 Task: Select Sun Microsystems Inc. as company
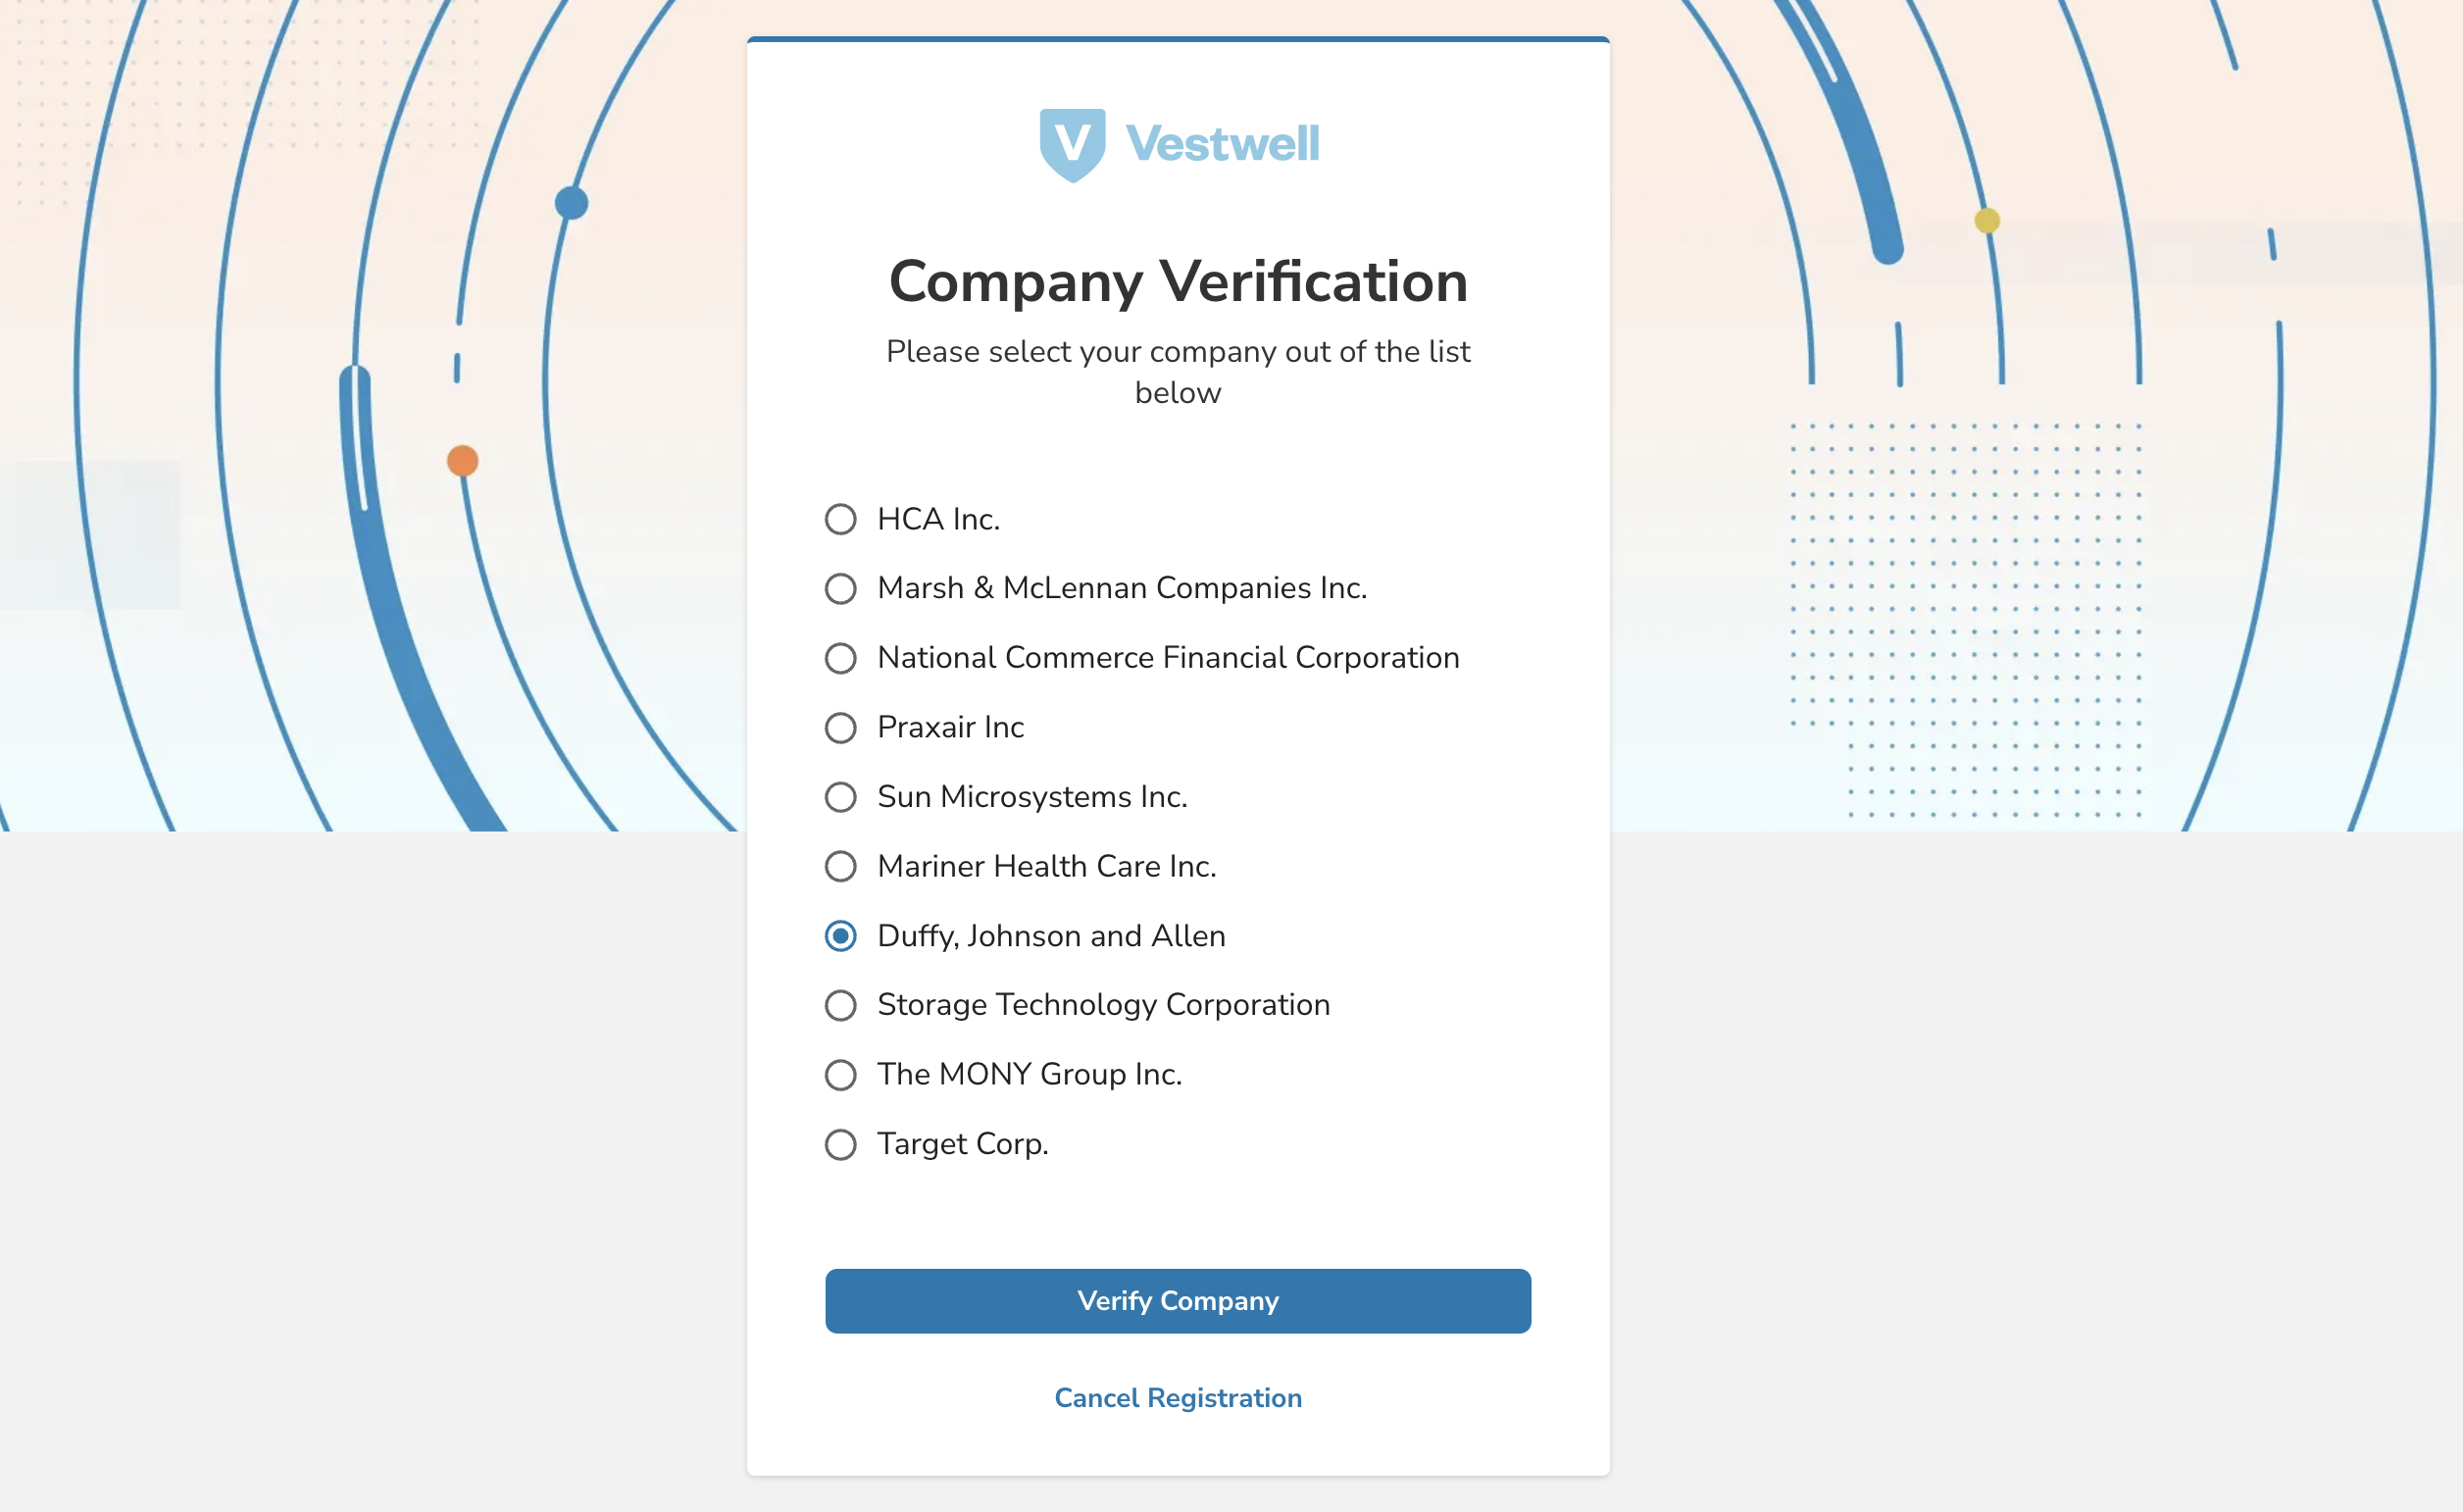pyautogui.click(x=840, y=797)
